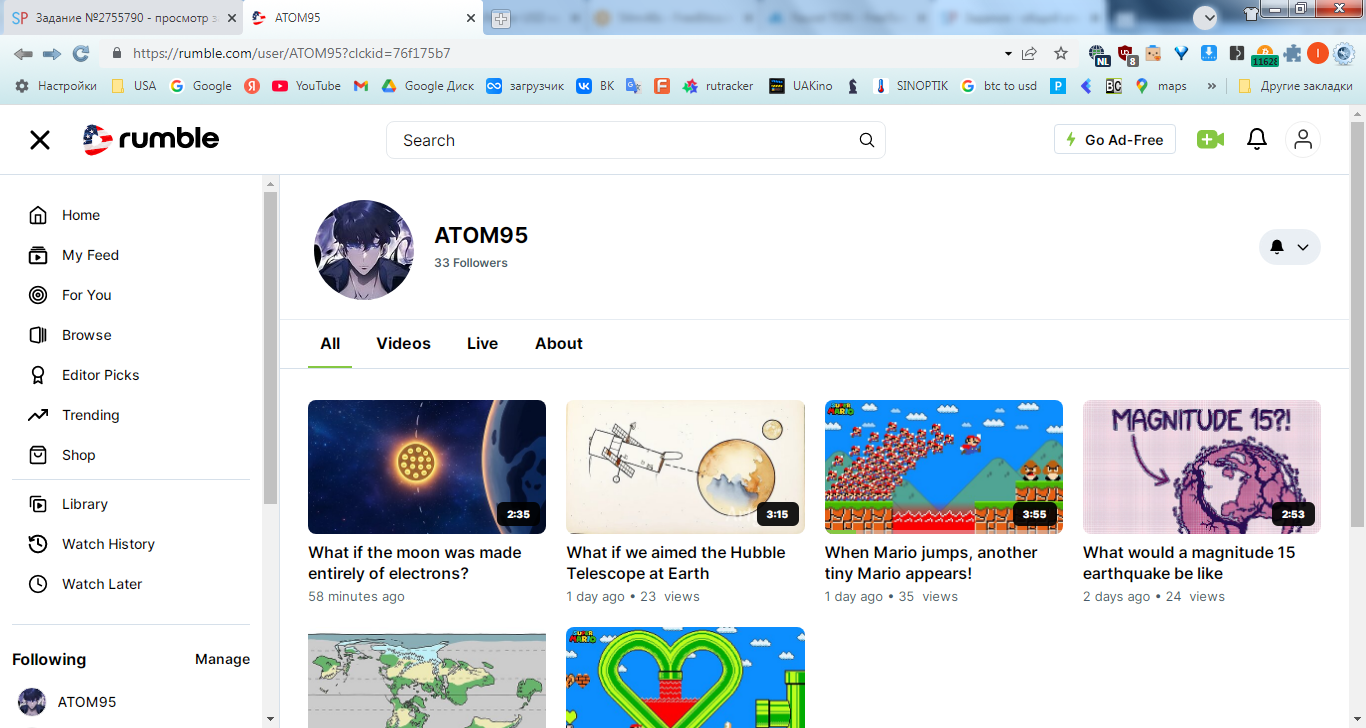Open the upload video camera icon
Screen dimensions: 1366x728
[x=1210, y=140]
